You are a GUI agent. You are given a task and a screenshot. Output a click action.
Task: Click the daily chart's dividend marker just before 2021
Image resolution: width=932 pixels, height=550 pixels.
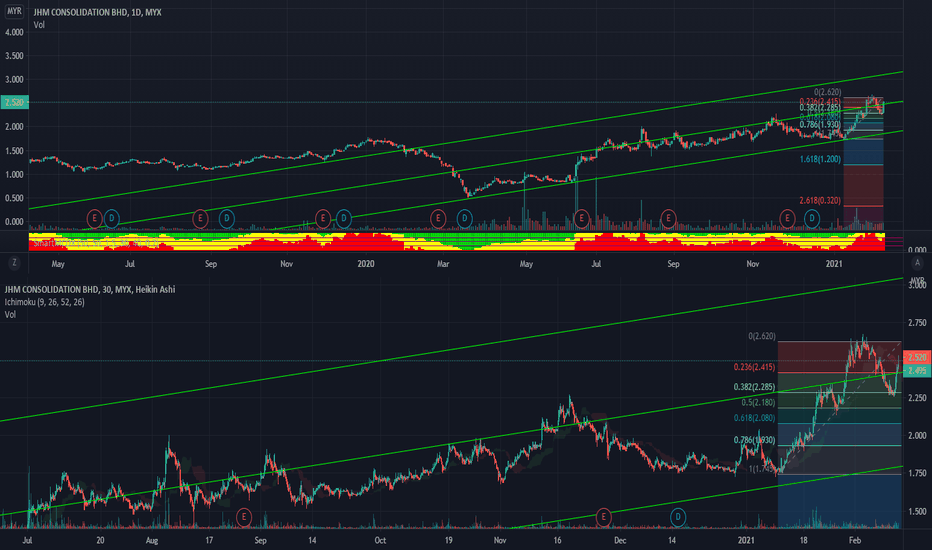[x=812, y=219]
